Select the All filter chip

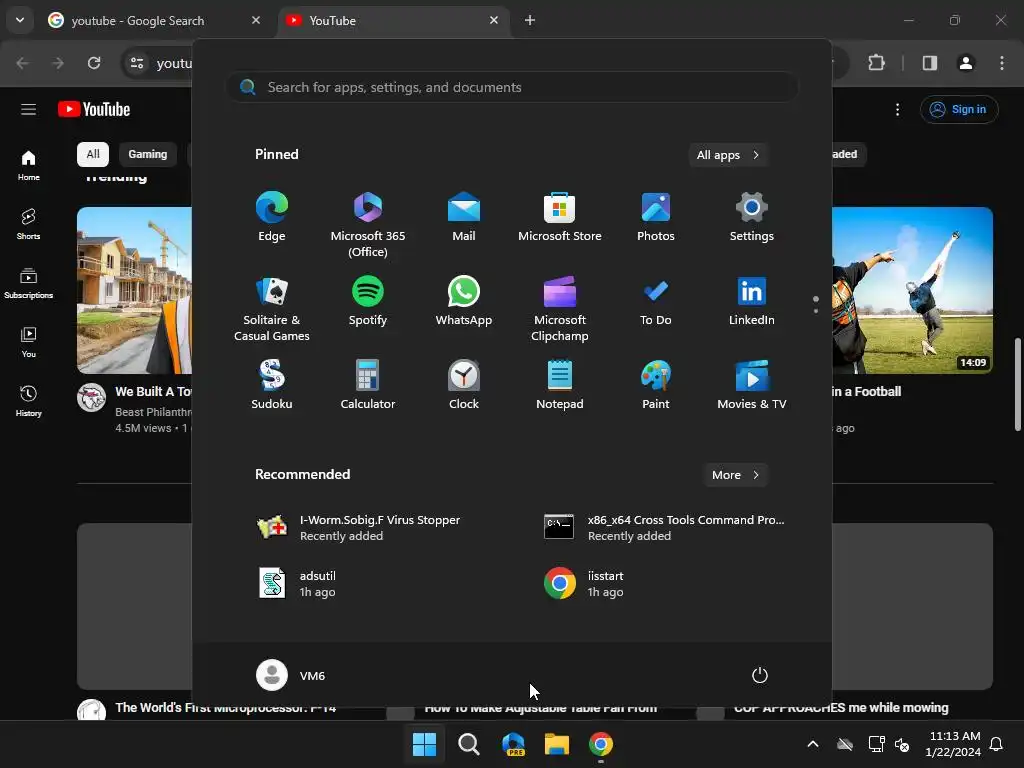(x=93, y=154)
